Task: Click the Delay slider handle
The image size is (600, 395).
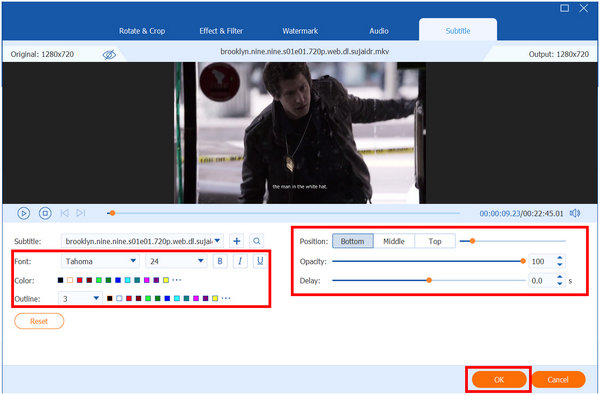Action: coord(429,281)
